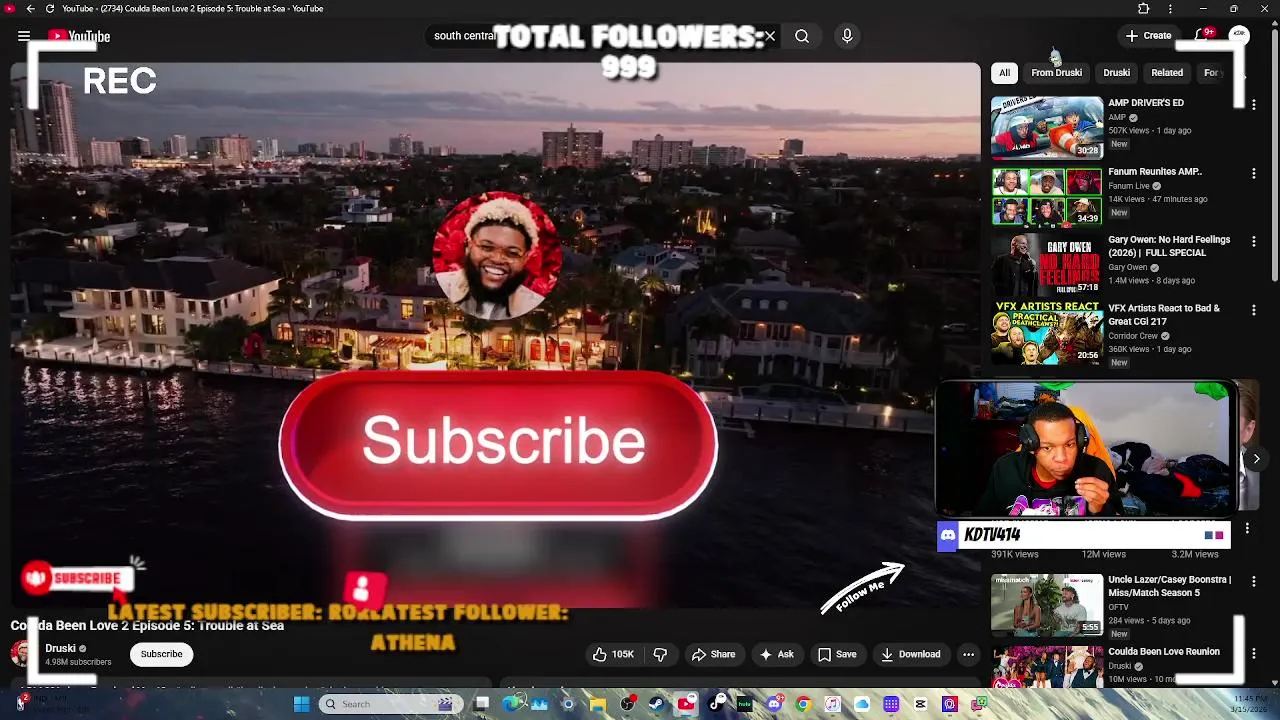
Task: Click the Windows taskbar search box
Action: tap(392, 704)
